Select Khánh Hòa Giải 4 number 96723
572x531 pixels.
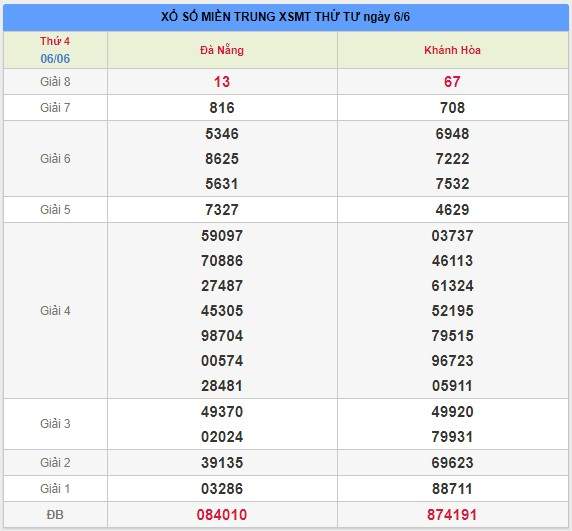[452, 361]
